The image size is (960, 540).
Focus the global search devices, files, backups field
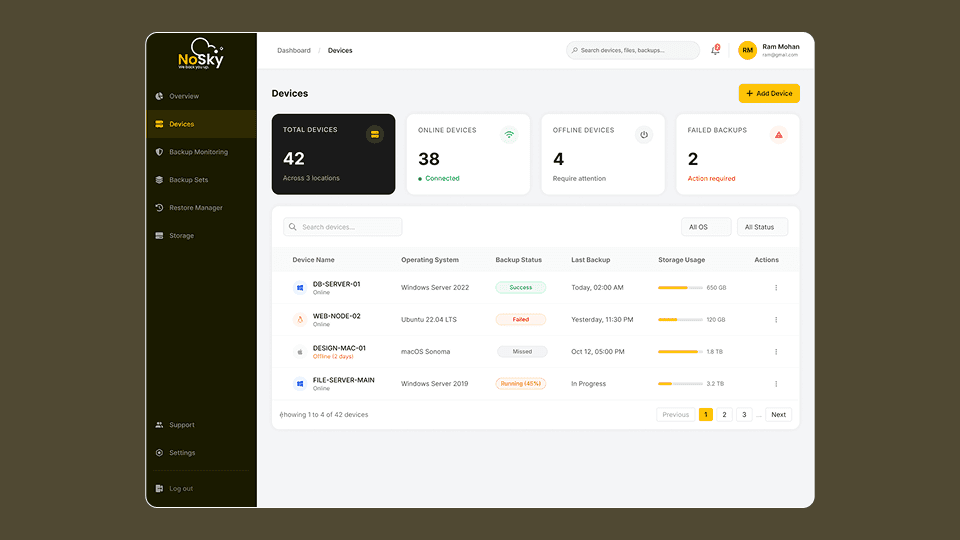click(632, 50)
